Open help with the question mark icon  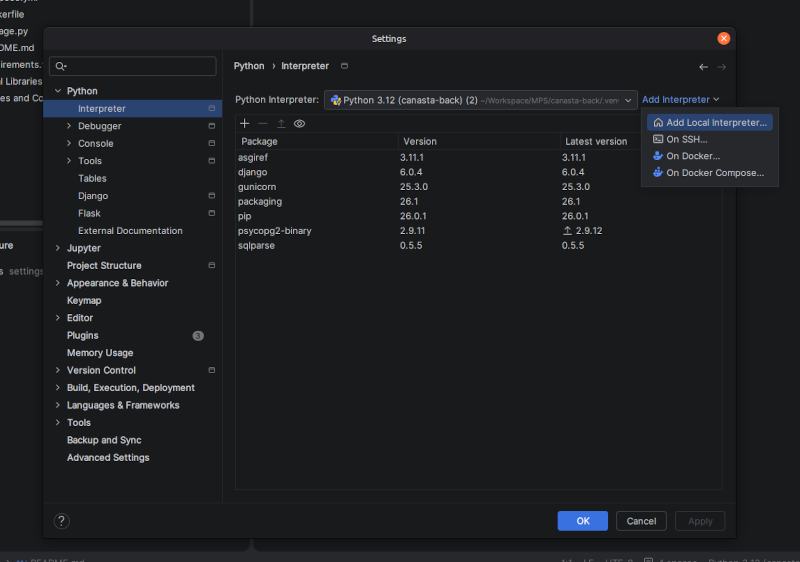tap(62, 521)
